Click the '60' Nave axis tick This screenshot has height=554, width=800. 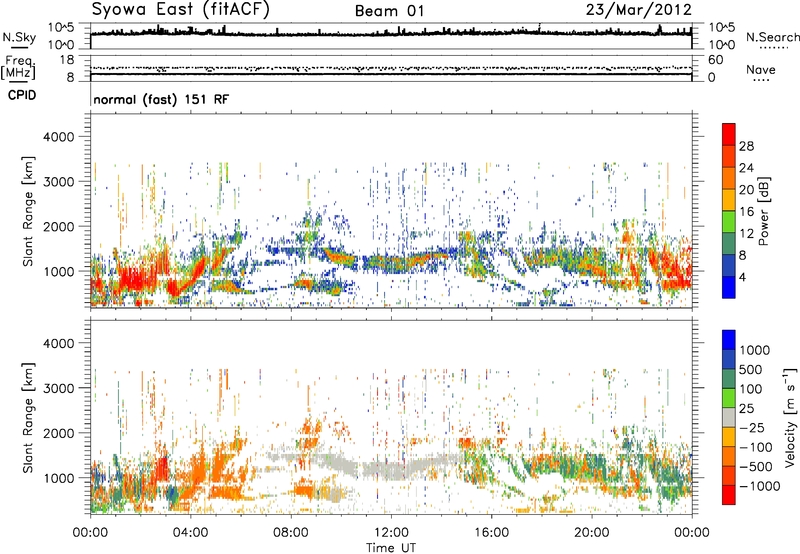point(715,60)
